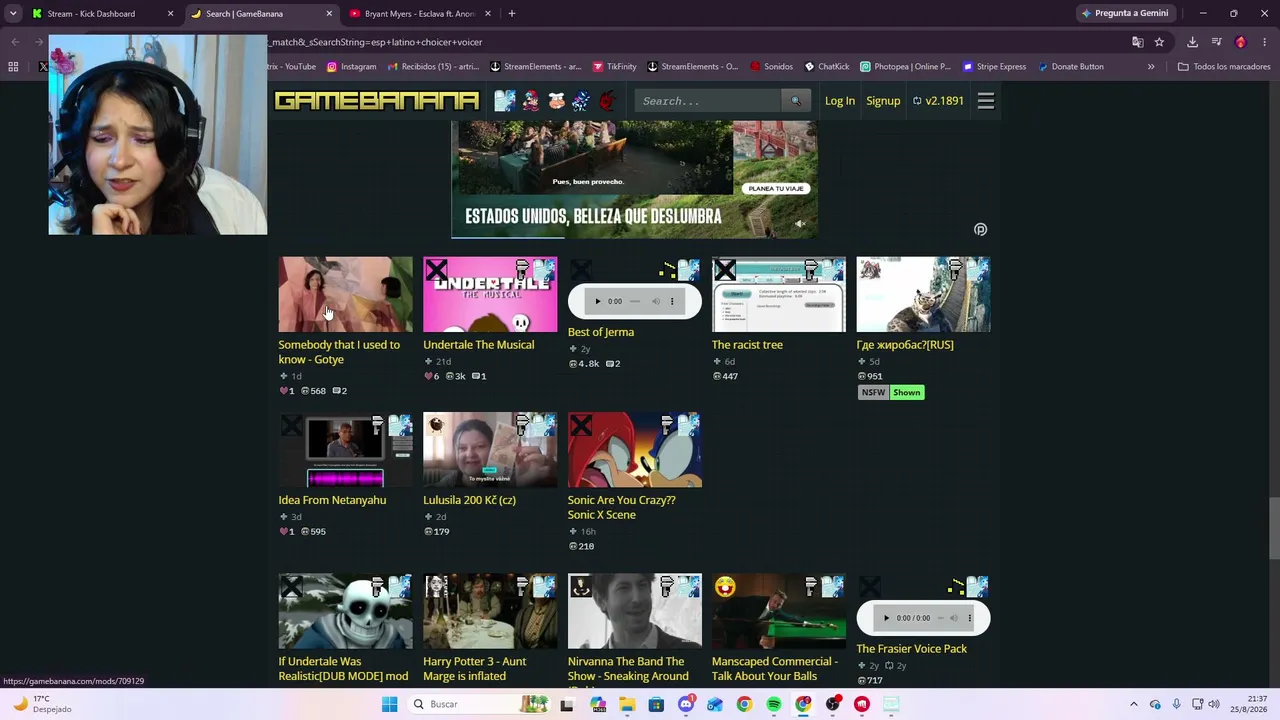Show hidden system tray icons

(1134, 704)
